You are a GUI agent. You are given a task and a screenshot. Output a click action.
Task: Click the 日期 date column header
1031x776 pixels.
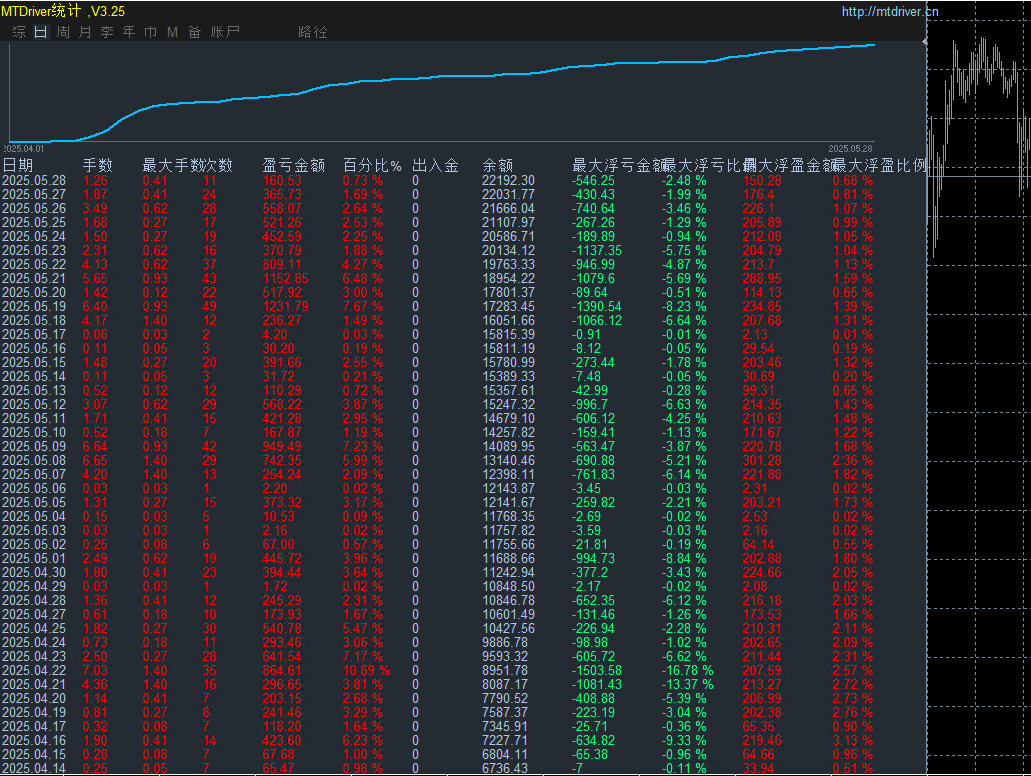point(18,165)
